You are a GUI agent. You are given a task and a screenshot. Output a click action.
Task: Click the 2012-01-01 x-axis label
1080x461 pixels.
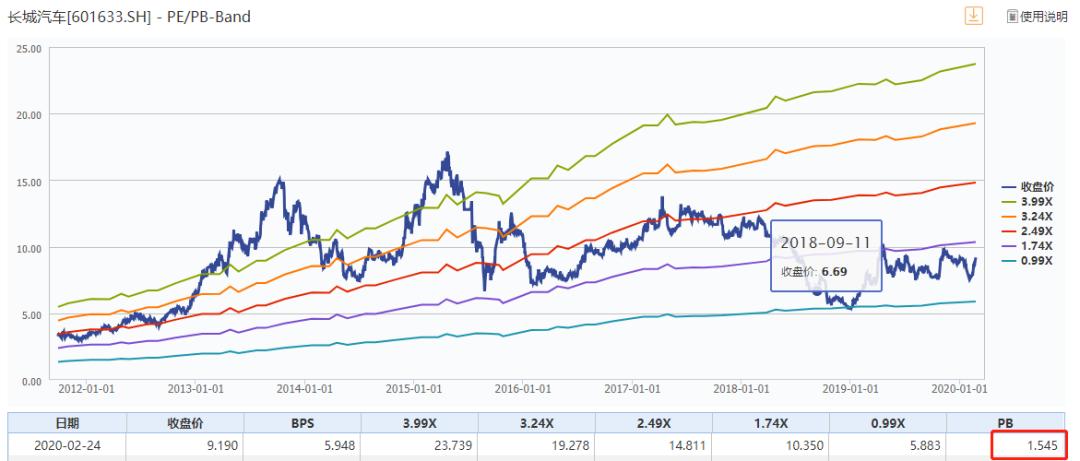[85, 388]
